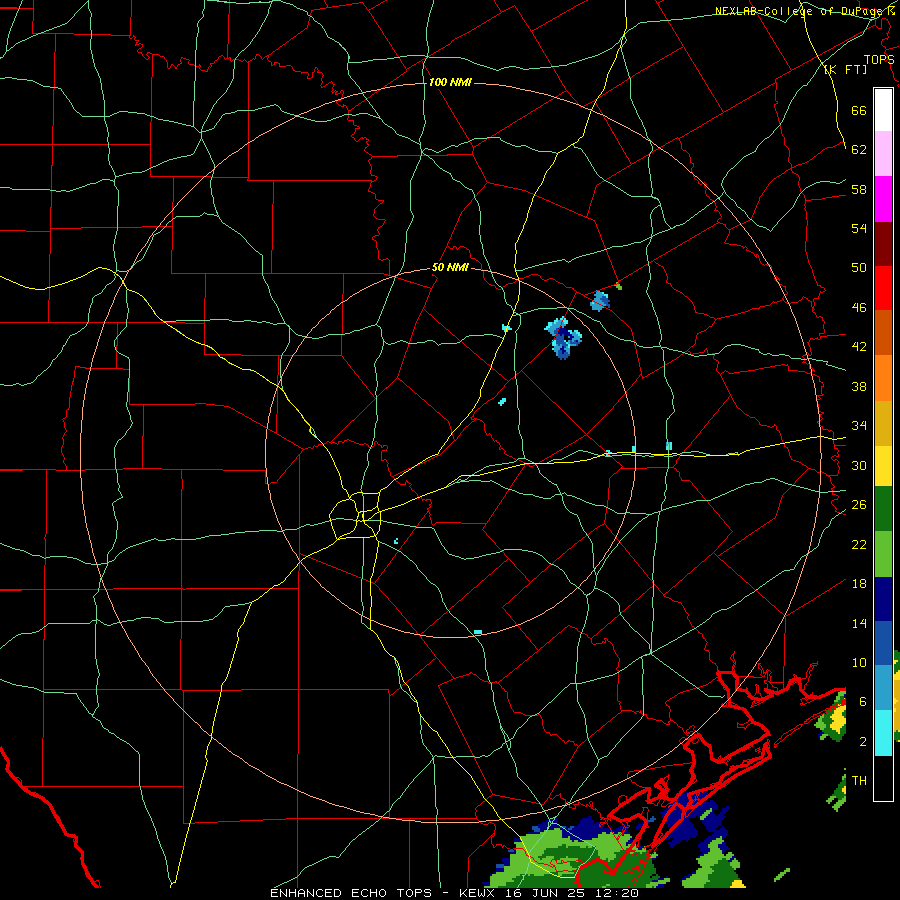900x900 pixels.
Task: Select the bright yellow legend swatch
Action: click(883, 466)
